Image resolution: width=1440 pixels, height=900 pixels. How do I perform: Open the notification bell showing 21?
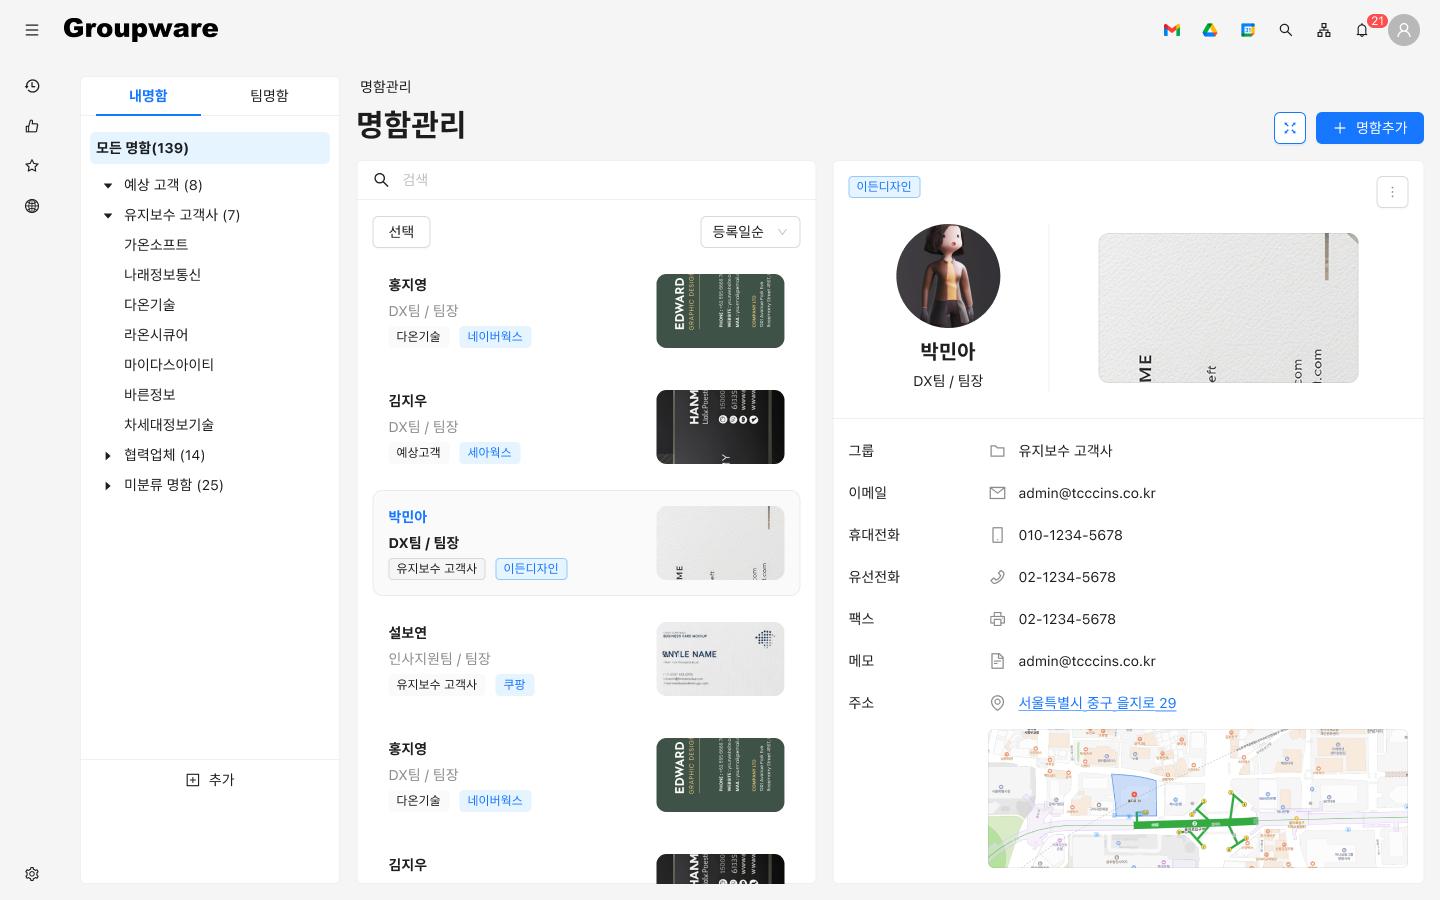pos(1362,30)
